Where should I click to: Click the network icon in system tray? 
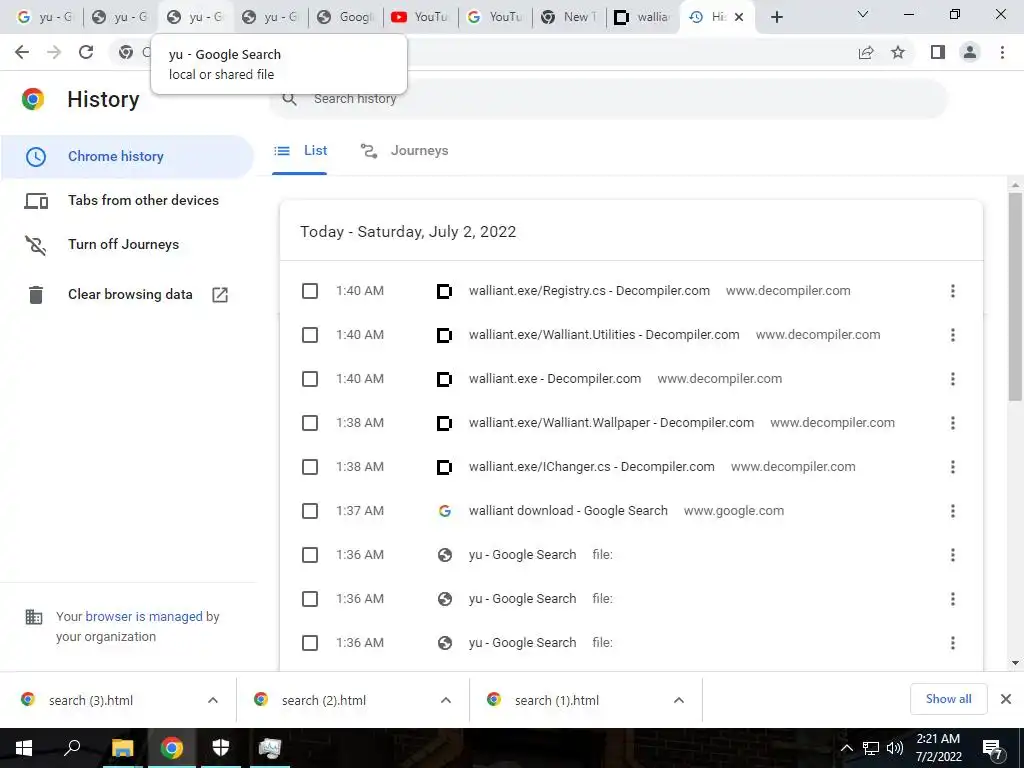pyautogui.click(x=871, y=748)
